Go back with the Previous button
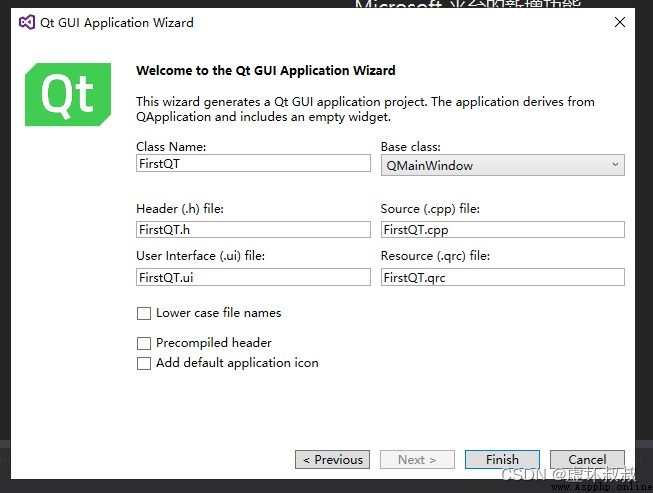653x493 pixels. (x=332, y=459)
